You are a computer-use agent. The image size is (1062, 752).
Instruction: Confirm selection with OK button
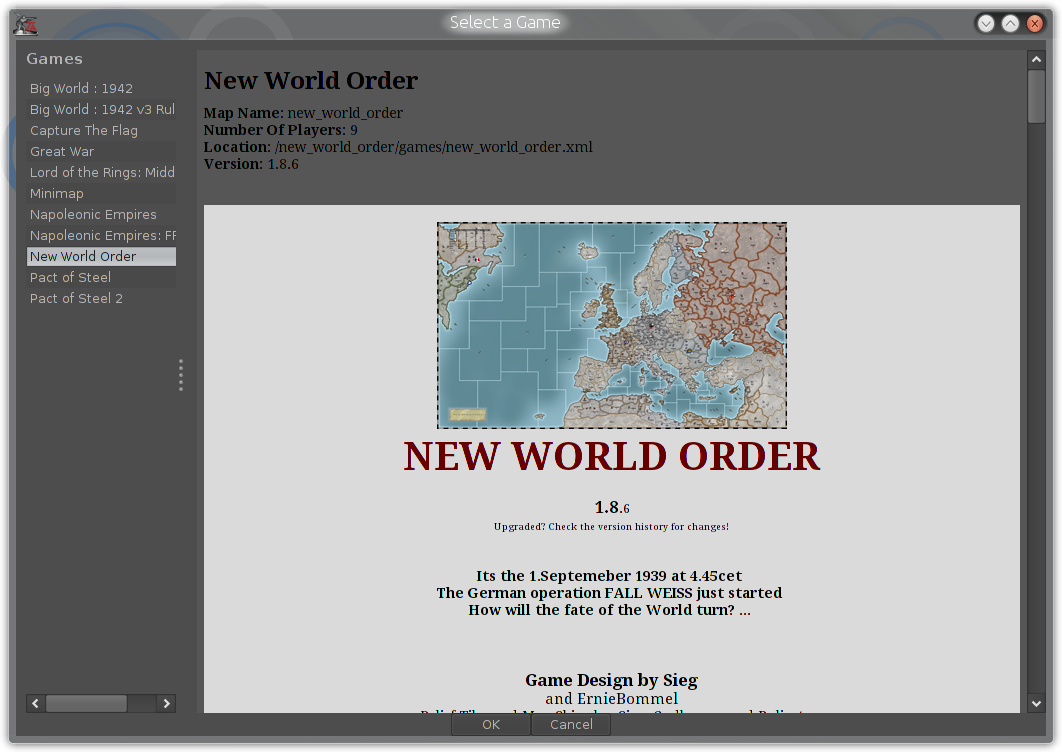[x=490, y=724]
